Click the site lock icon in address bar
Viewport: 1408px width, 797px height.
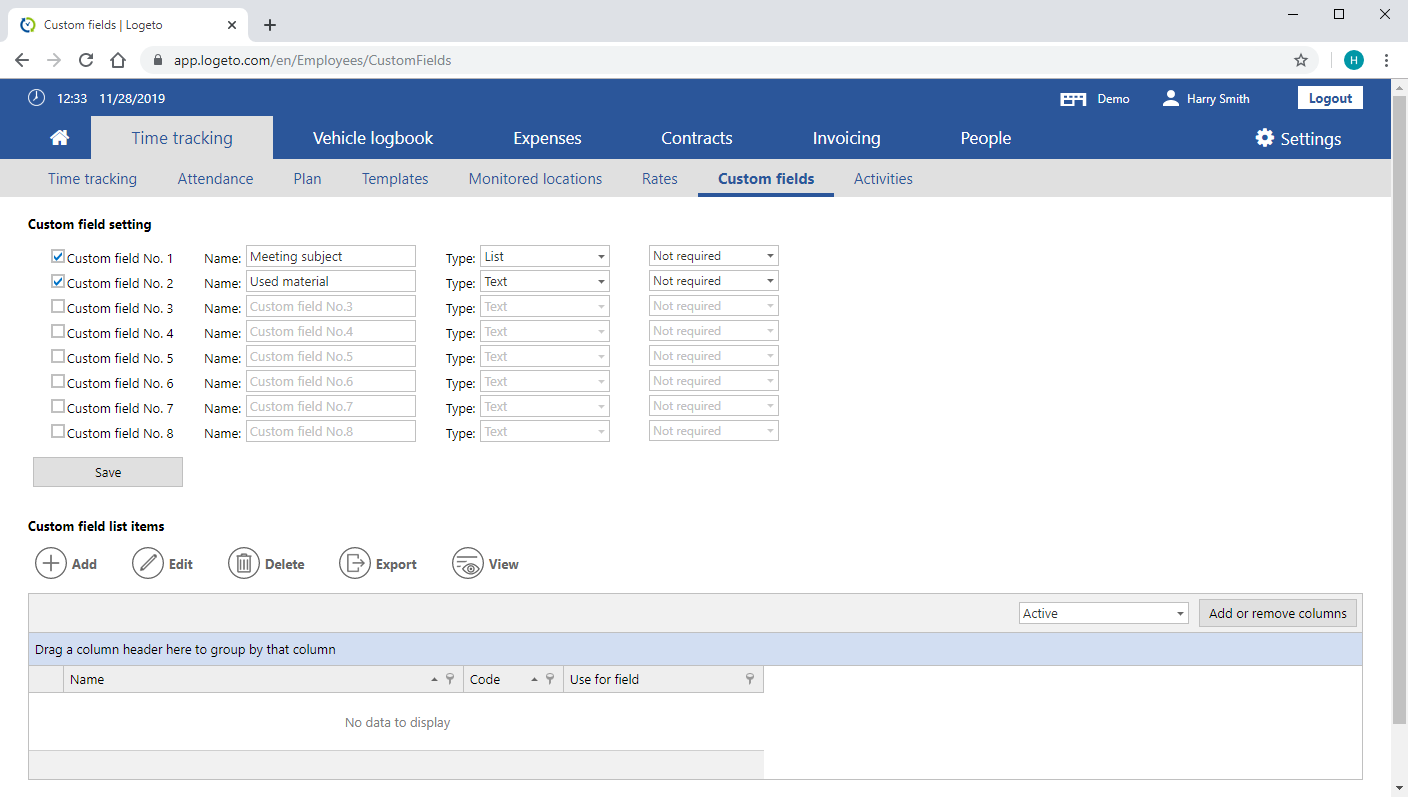pos(158,60)
